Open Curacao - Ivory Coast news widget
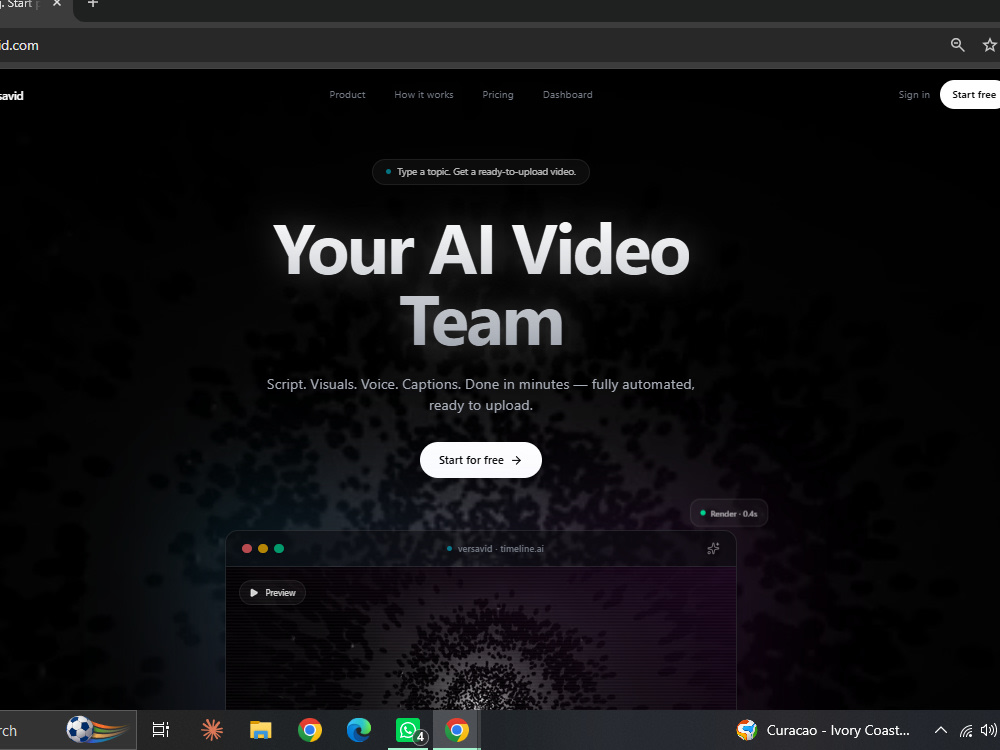This screenshot has width=1000, height=750. [x=823, y=730]
